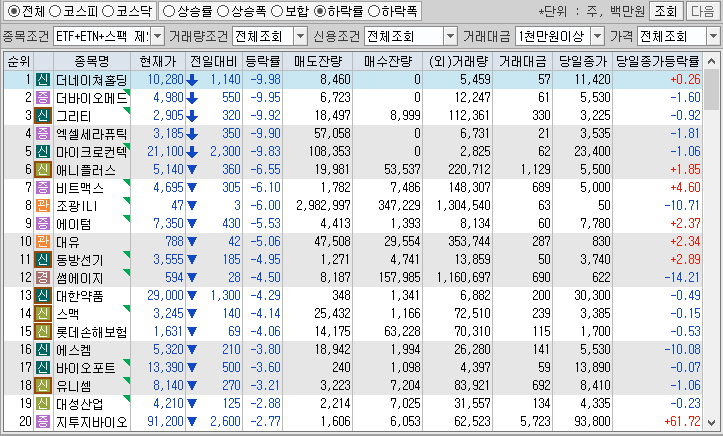Click the 증 badge icon for 더바이오메드
The height and width of the screenshot is (436, 723).
point(43,98)
